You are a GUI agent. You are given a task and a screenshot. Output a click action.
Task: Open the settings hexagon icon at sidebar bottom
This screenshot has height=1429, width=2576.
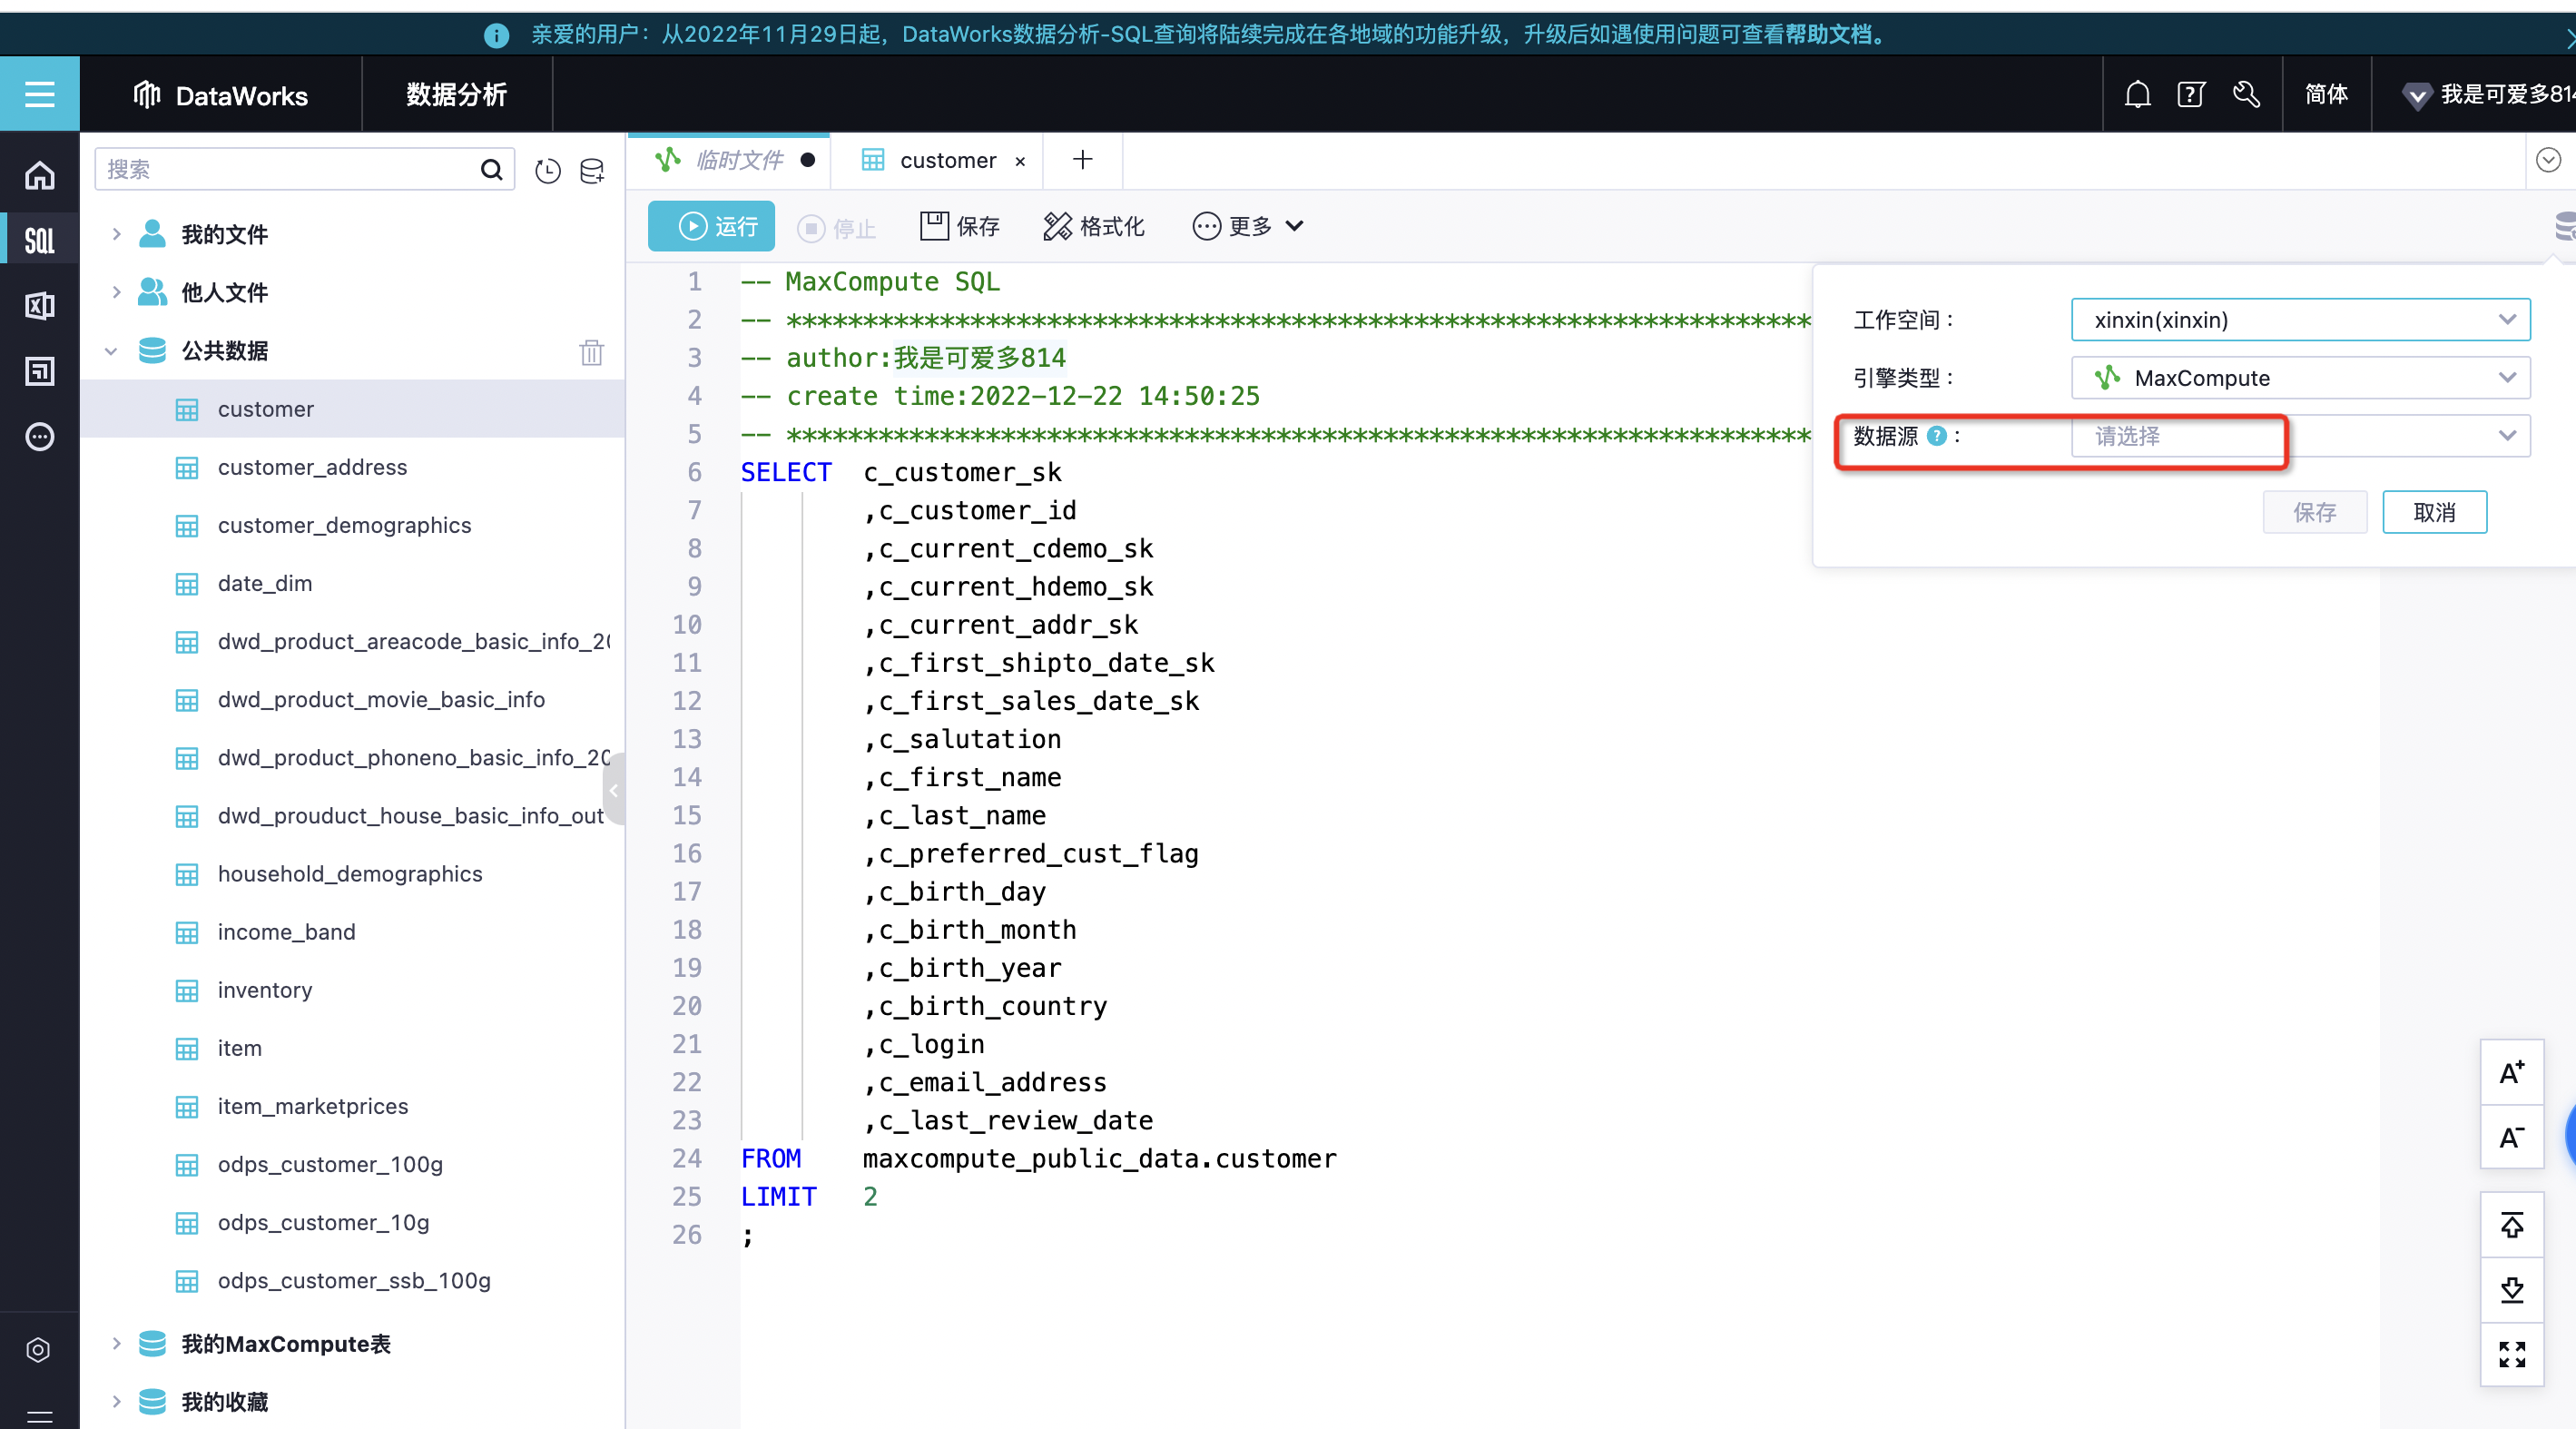(38, 1349)
